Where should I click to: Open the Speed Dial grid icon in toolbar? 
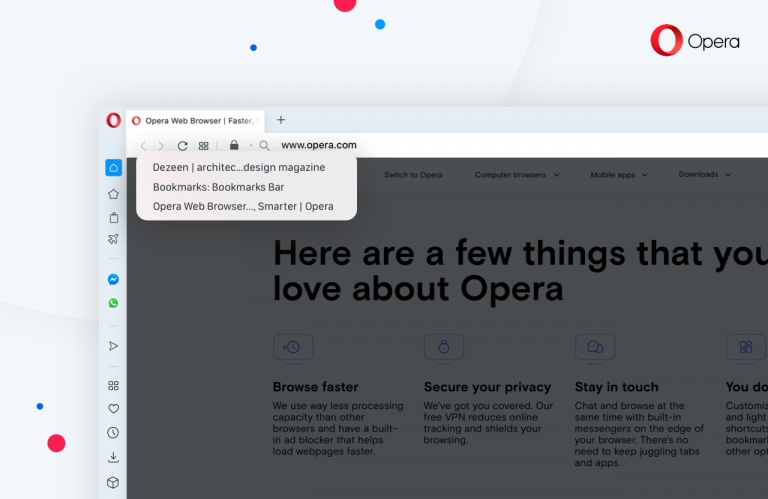(x=203, y=145)
